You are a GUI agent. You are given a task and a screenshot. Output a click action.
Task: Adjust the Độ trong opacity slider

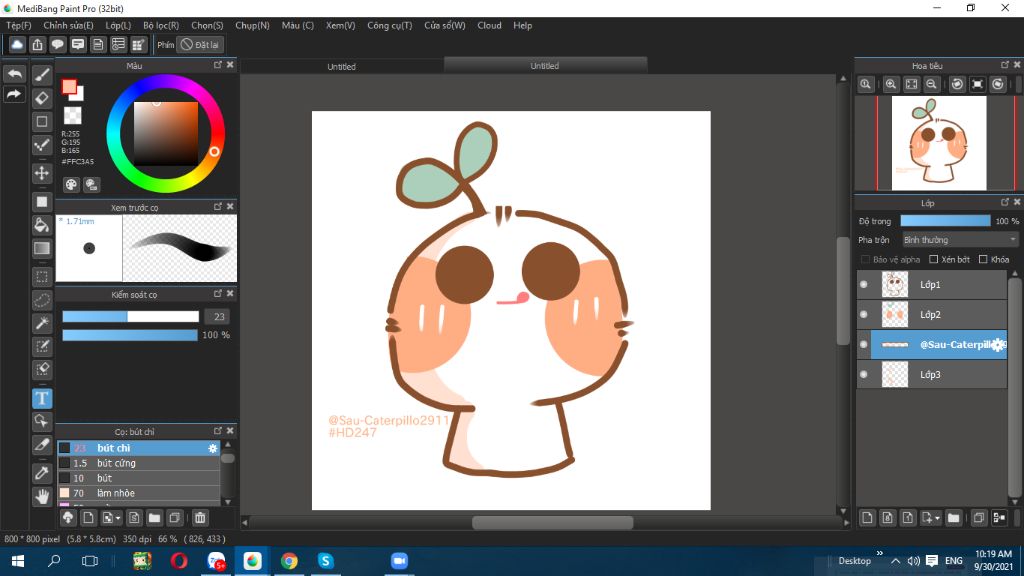coord(945,221)
